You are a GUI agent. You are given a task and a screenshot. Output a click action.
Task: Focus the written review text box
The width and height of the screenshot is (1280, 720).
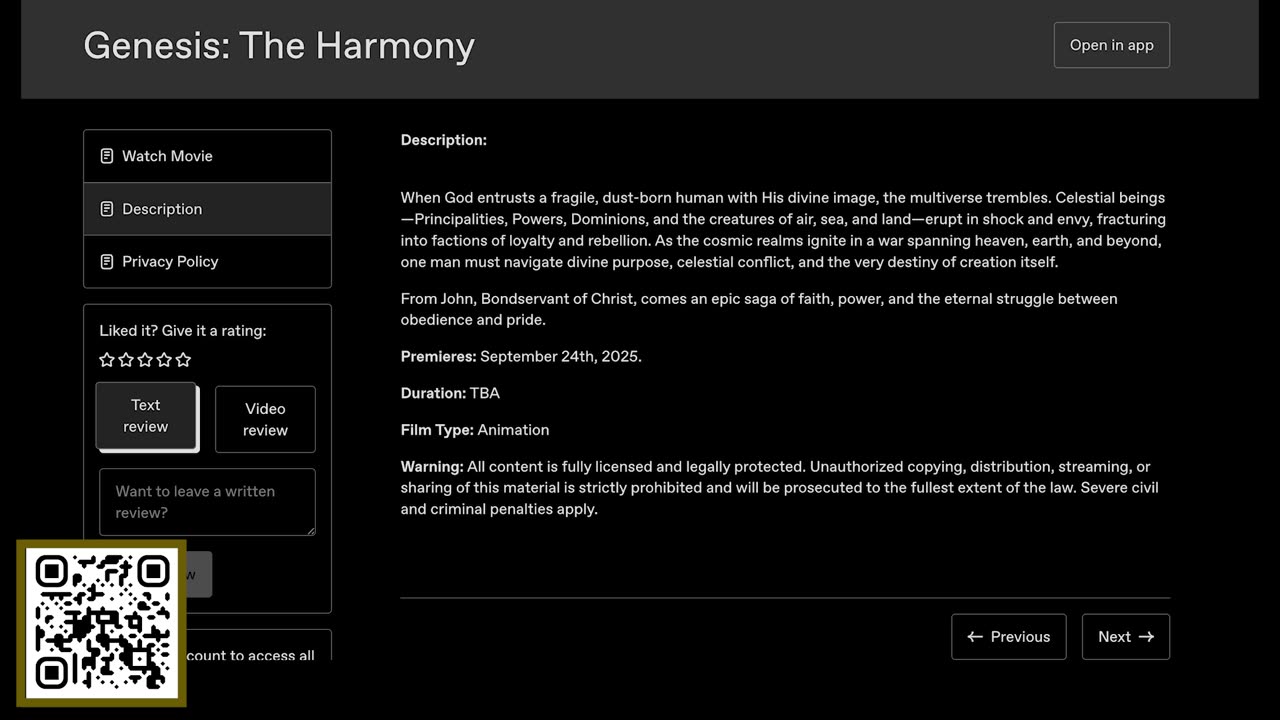[207, 502]
